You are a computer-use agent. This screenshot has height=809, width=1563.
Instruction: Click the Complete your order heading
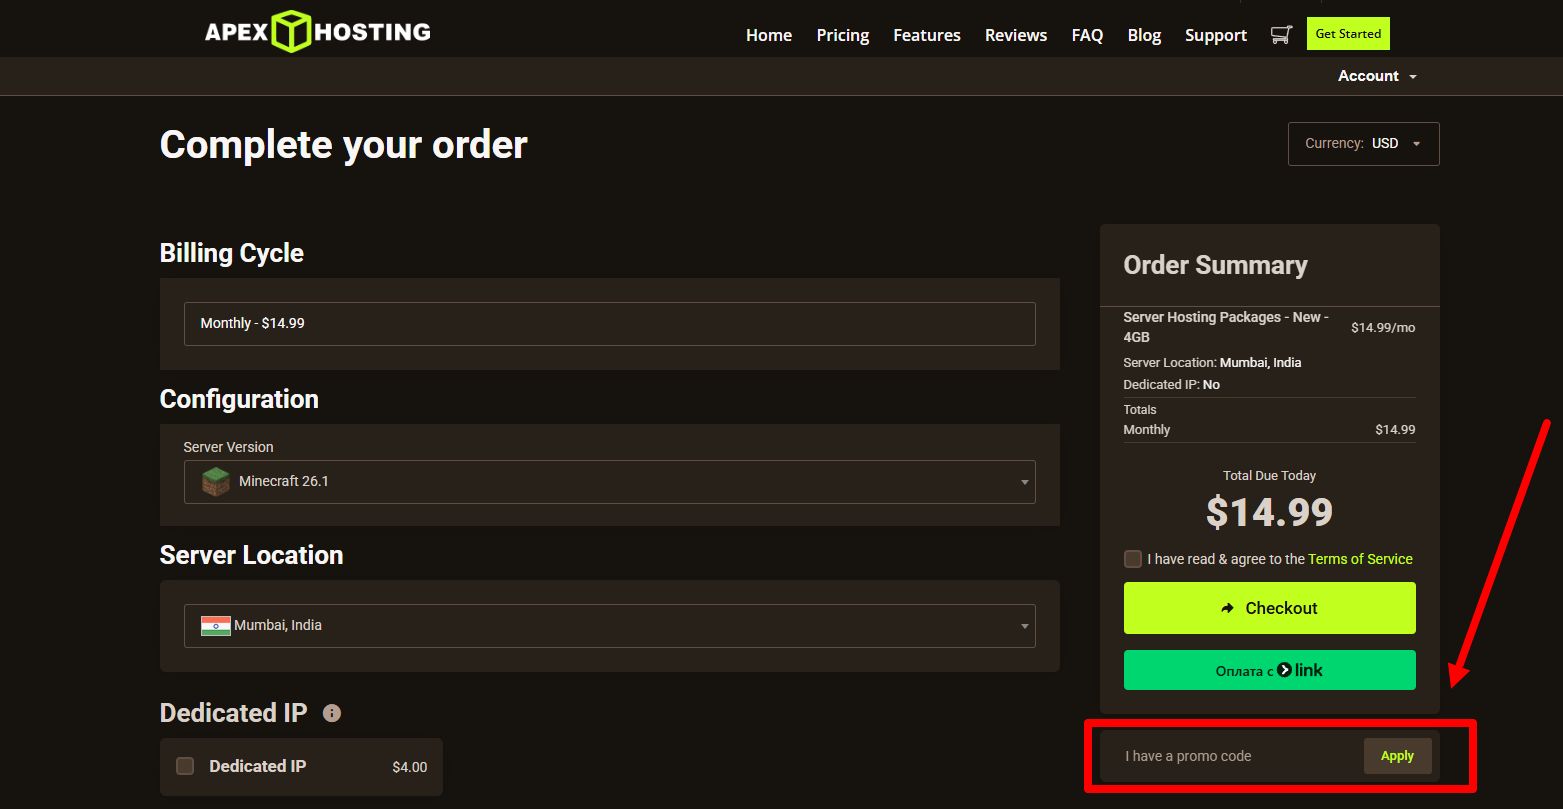(343, 145)
